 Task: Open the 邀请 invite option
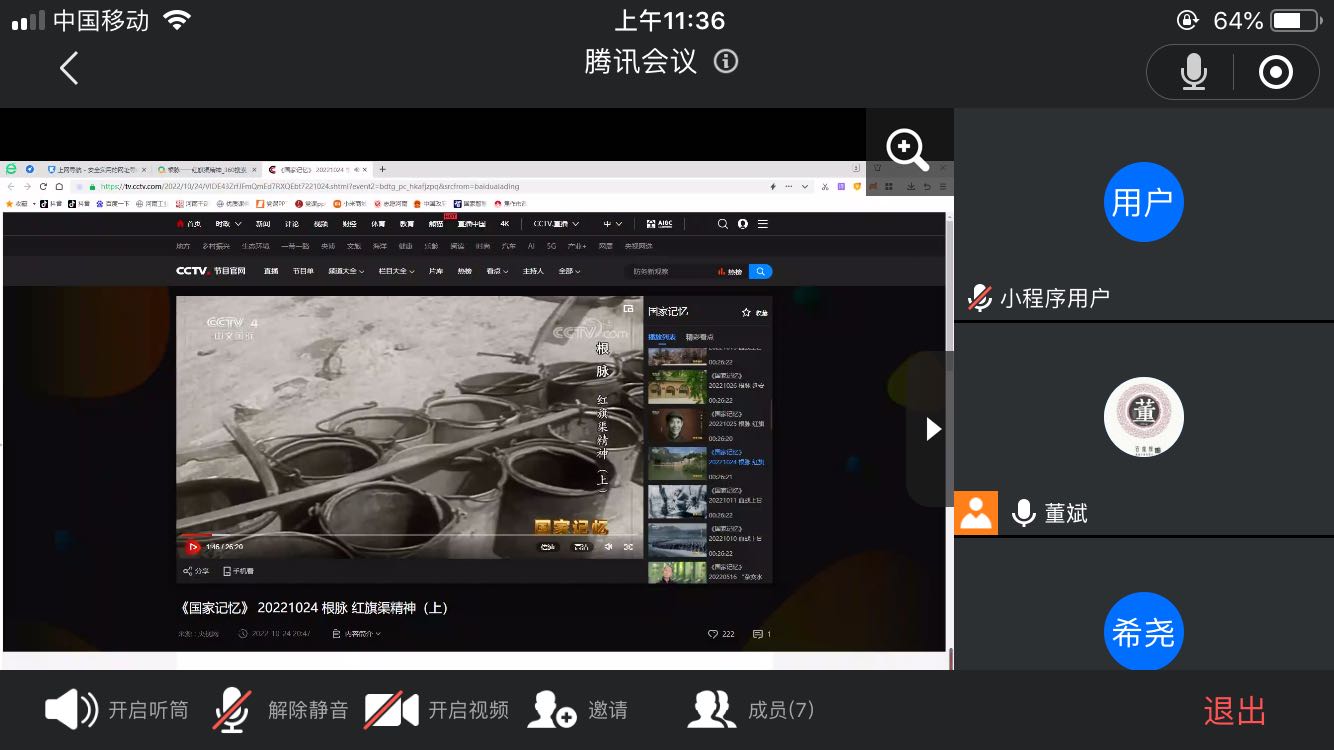[578, 710]
